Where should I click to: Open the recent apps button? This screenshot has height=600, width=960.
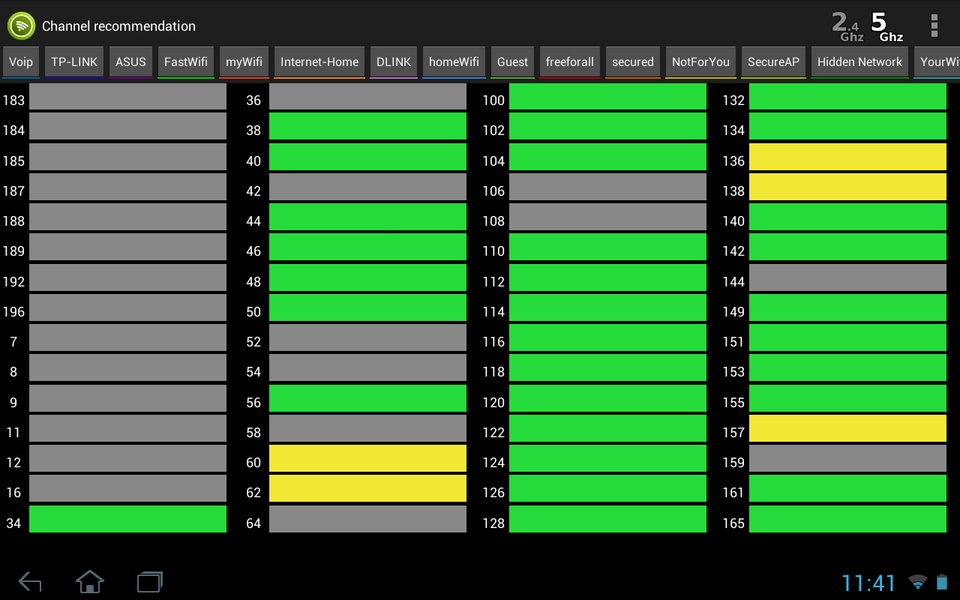pyautogui.click(x=149, y=582)
